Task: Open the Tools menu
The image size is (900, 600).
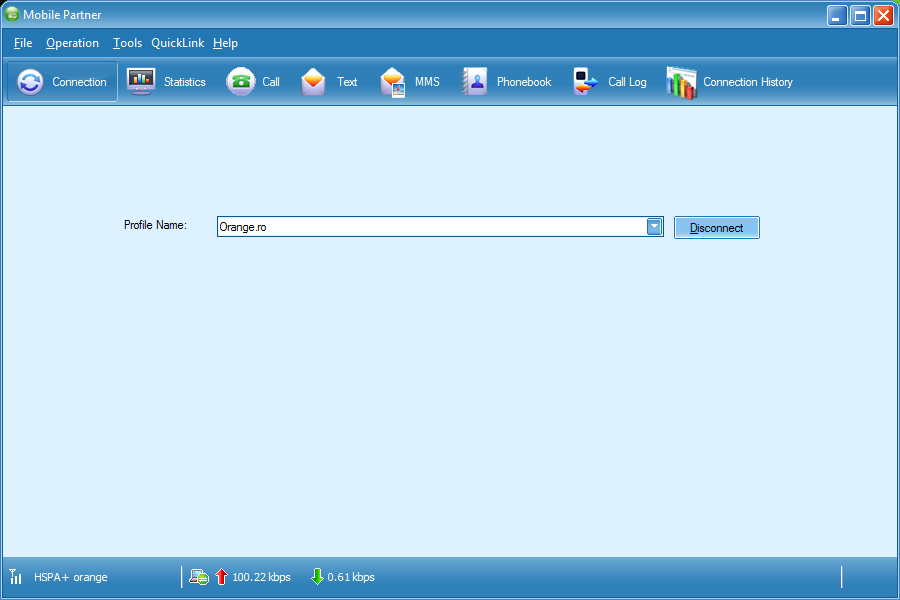Action: (127, 43)
